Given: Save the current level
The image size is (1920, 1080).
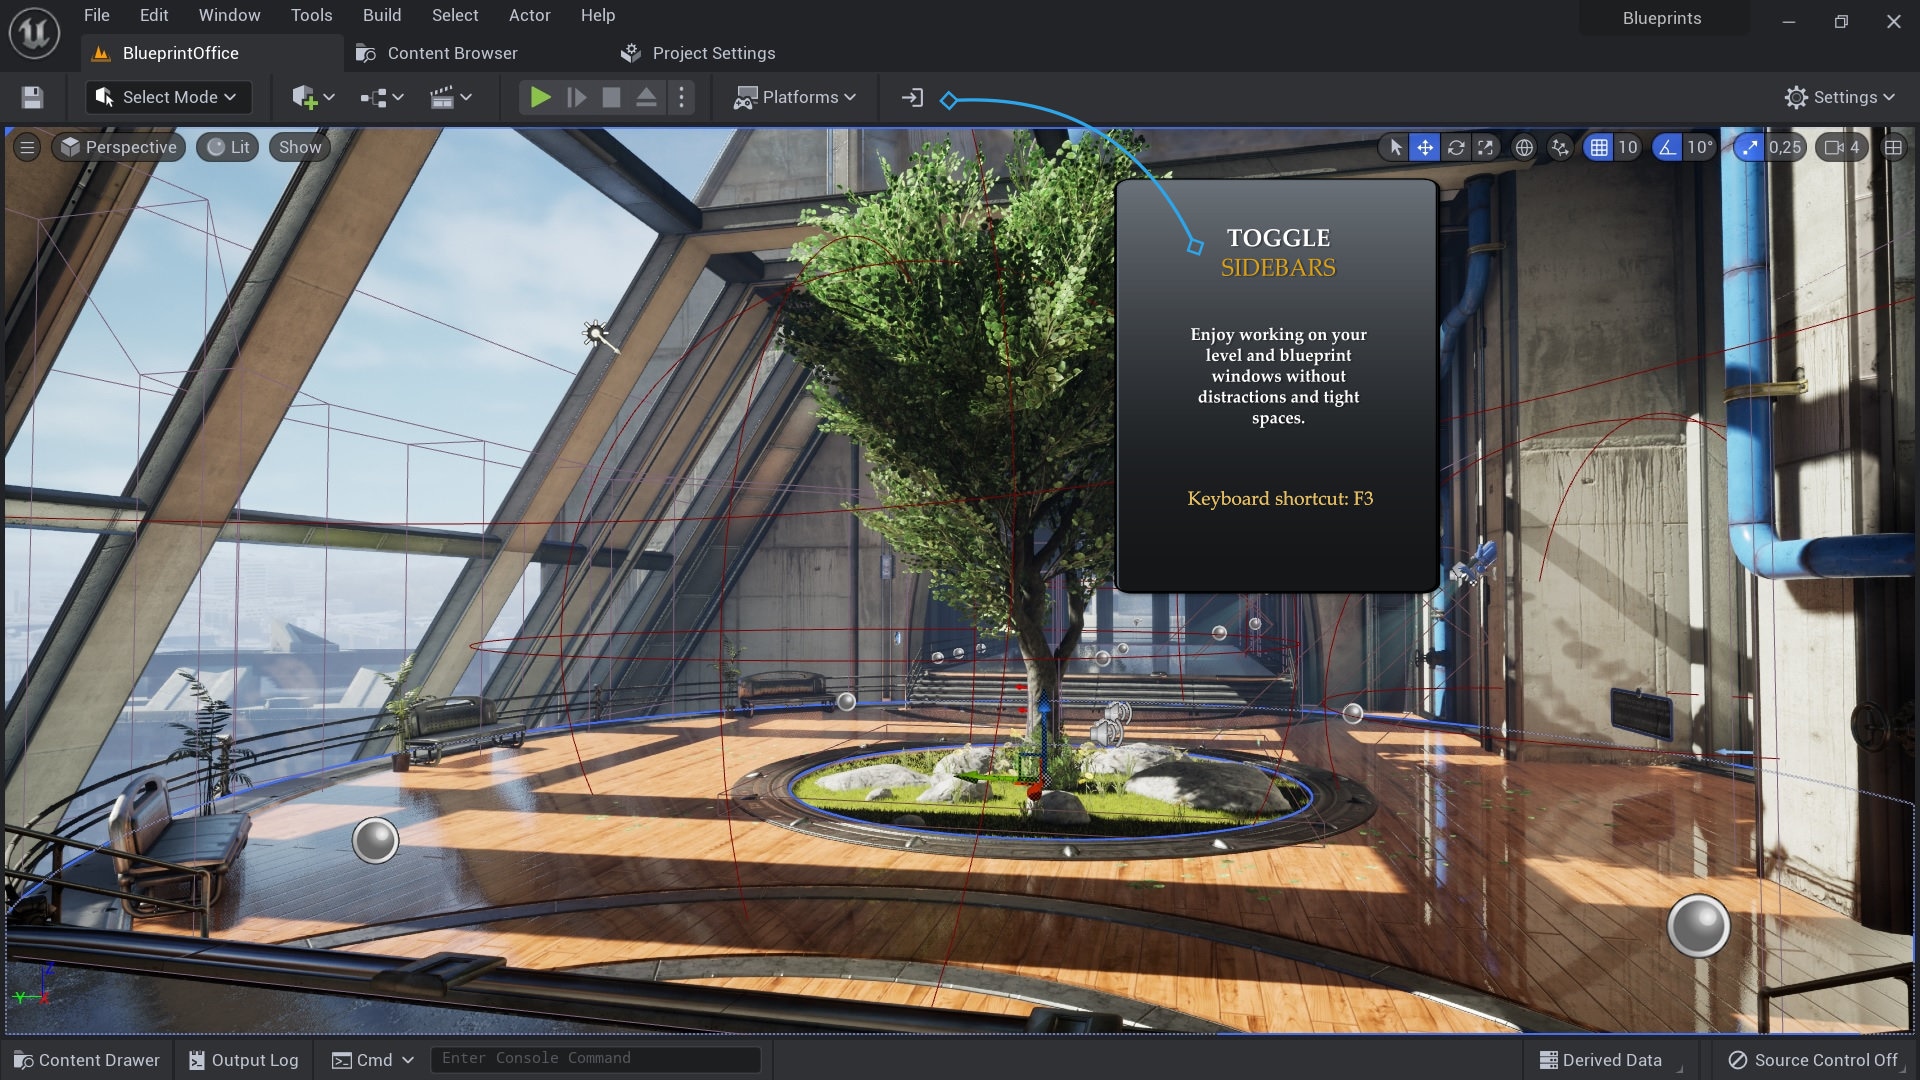Looking at the screenshot, I should click(x=32, y=97).
